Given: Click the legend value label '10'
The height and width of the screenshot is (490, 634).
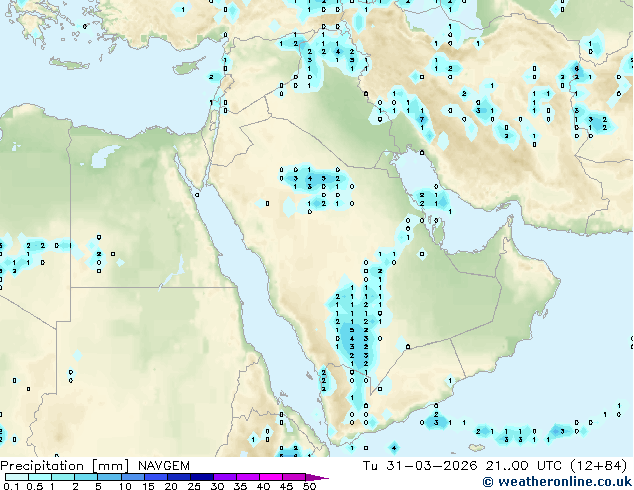Looking at the screenshot, I should pos(125,486).
